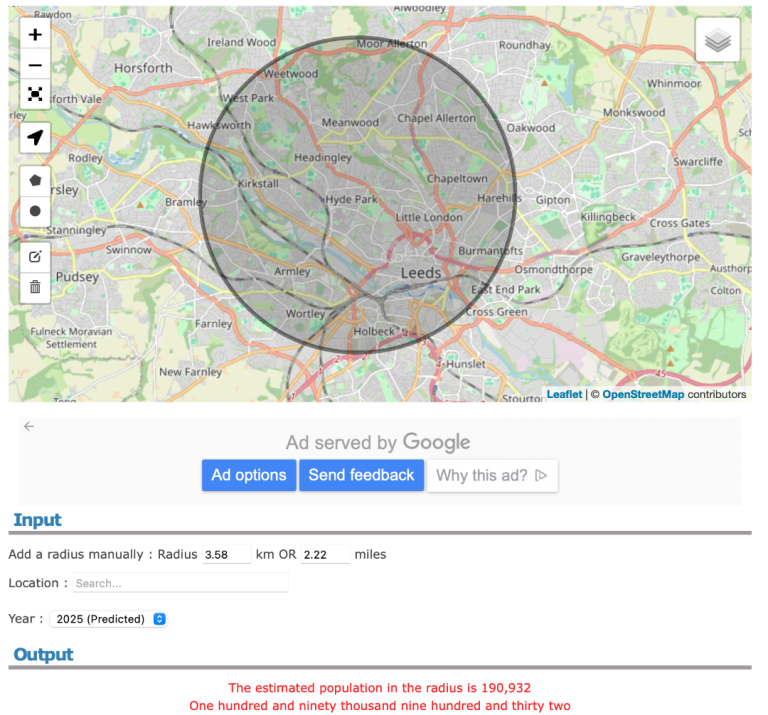This screenshot has width=768, height=715.
Task: Click the Send feedback button
Action: [361, 475]
